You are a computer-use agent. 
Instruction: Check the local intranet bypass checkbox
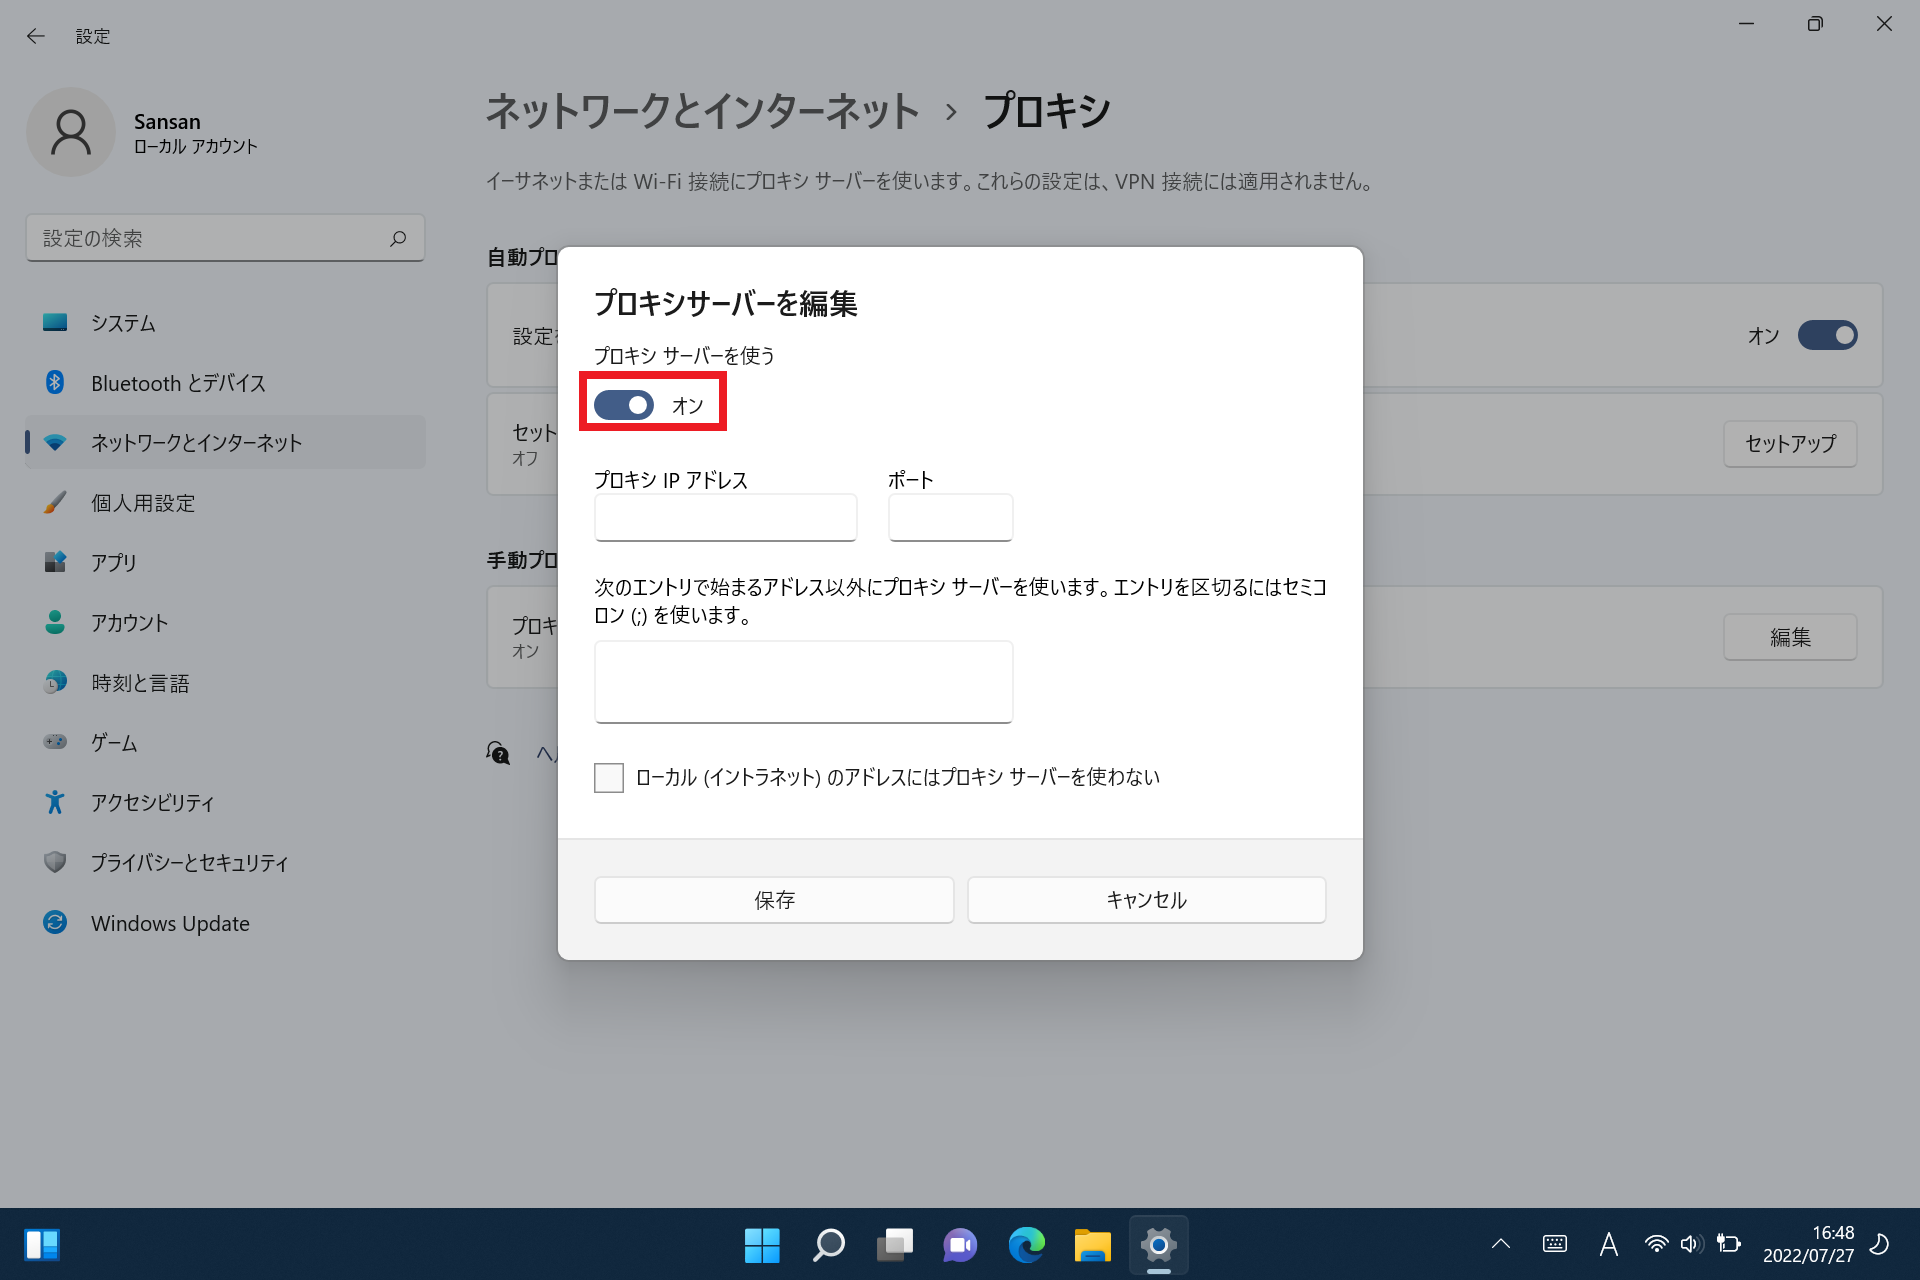[609, 777]
